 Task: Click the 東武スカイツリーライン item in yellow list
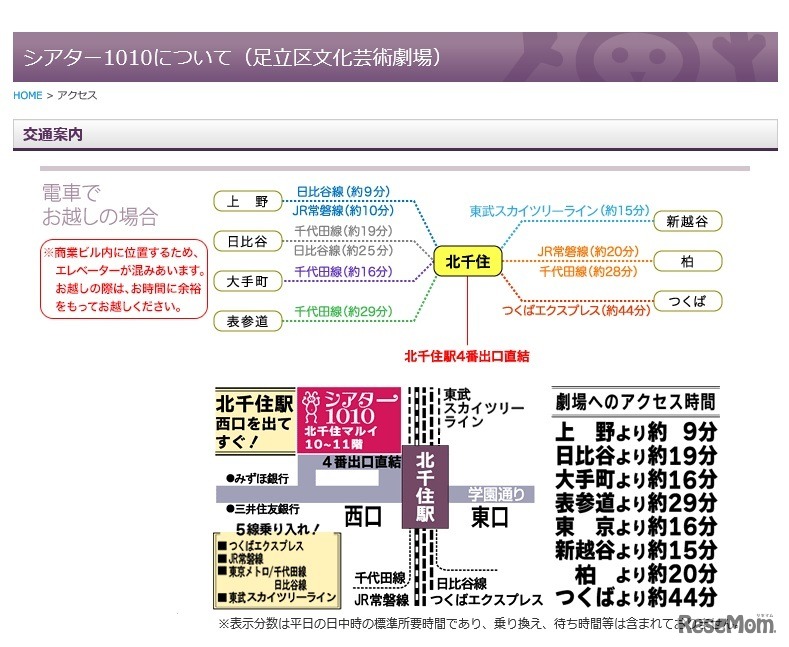point(277,597)
